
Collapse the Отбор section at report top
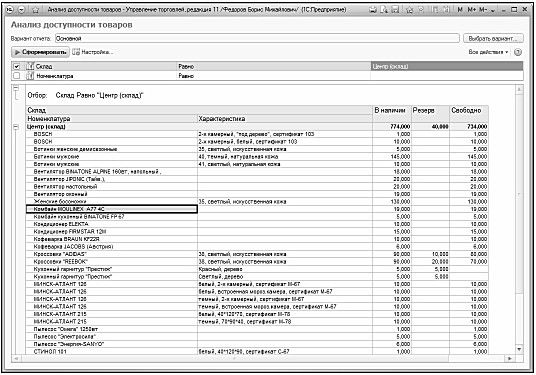point(16,88)
